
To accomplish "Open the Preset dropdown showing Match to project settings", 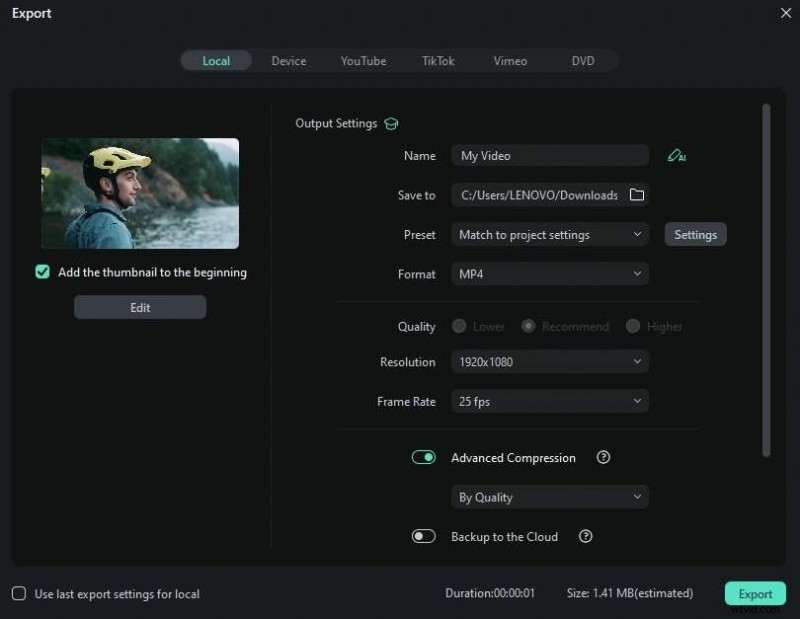I will click(549, 234).
